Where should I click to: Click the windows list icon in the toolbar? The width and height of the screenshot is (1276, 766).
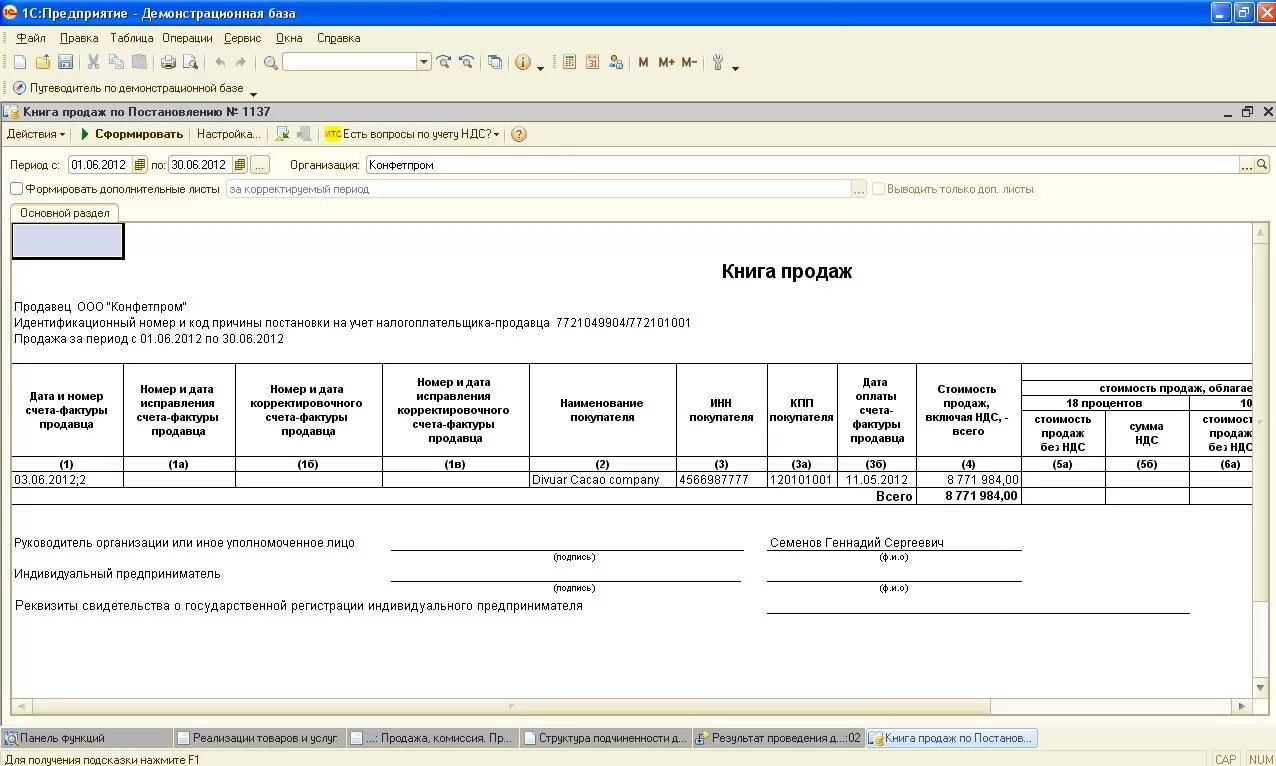pos(495,62)
